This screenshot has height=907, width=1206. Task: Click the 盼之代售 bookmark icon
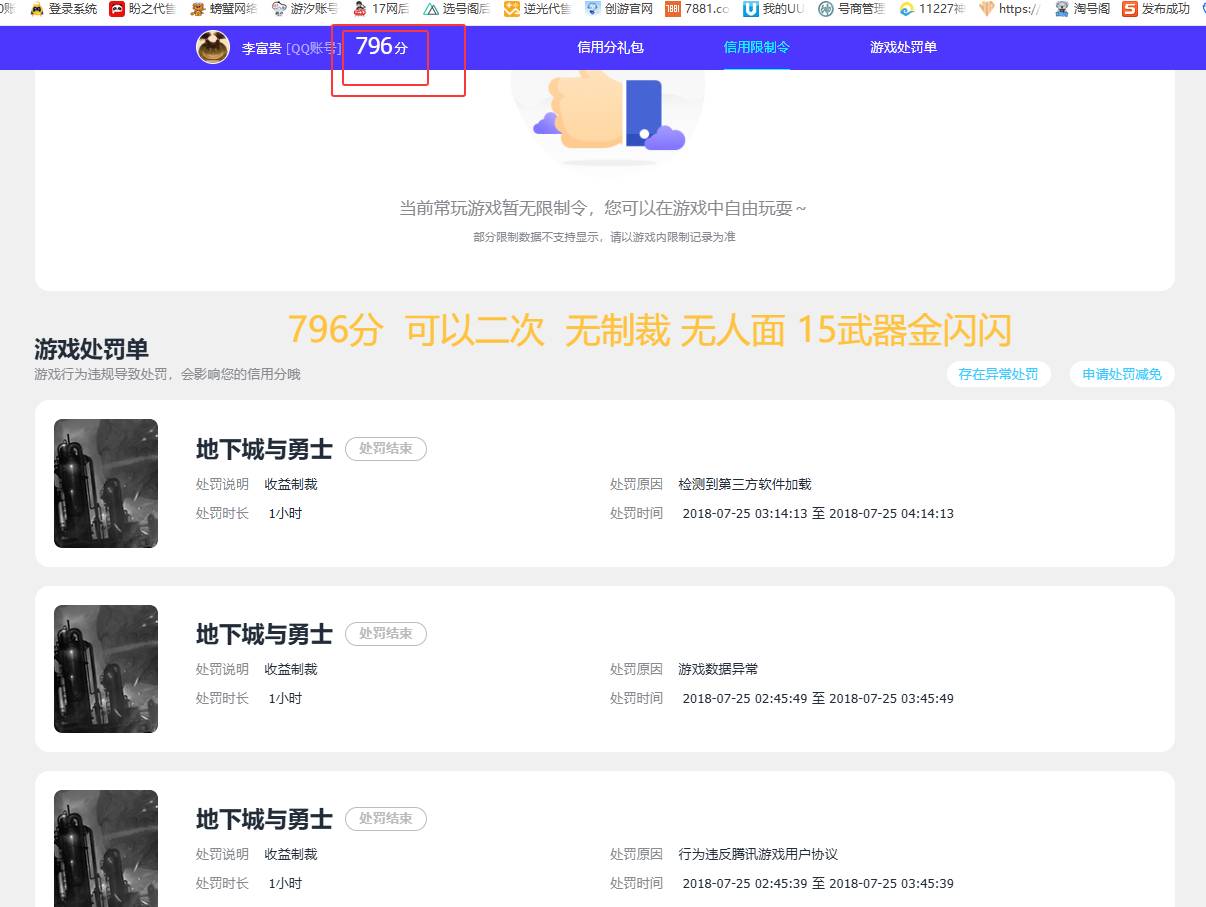pyautogui.click(x=119, y=9)
